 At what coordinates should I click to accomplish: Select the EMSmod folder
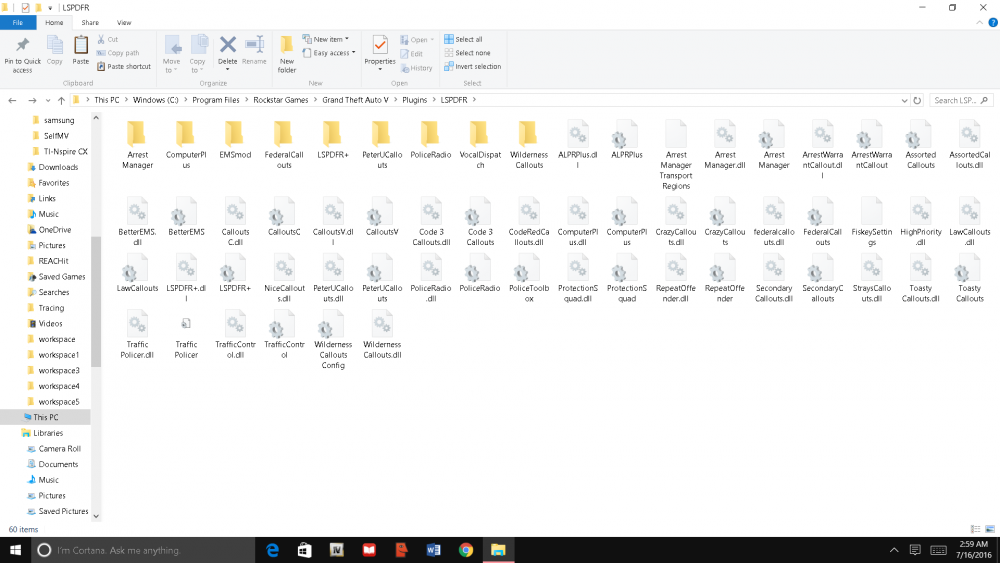click(x=235, y=140)
